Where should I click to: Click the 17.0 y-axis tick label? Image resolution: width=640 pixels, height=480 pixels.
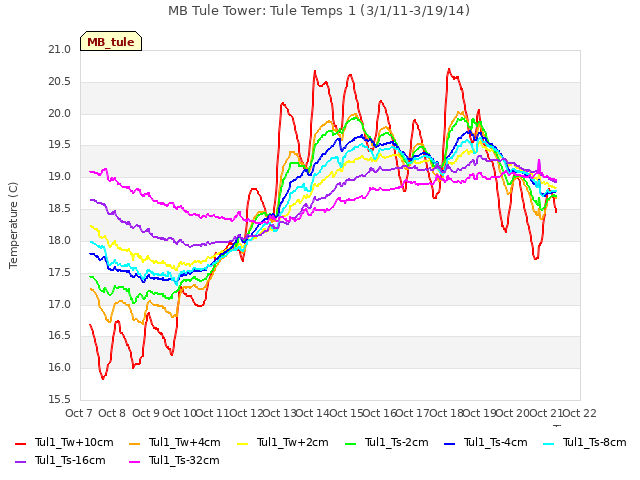(x=60, y=304)
